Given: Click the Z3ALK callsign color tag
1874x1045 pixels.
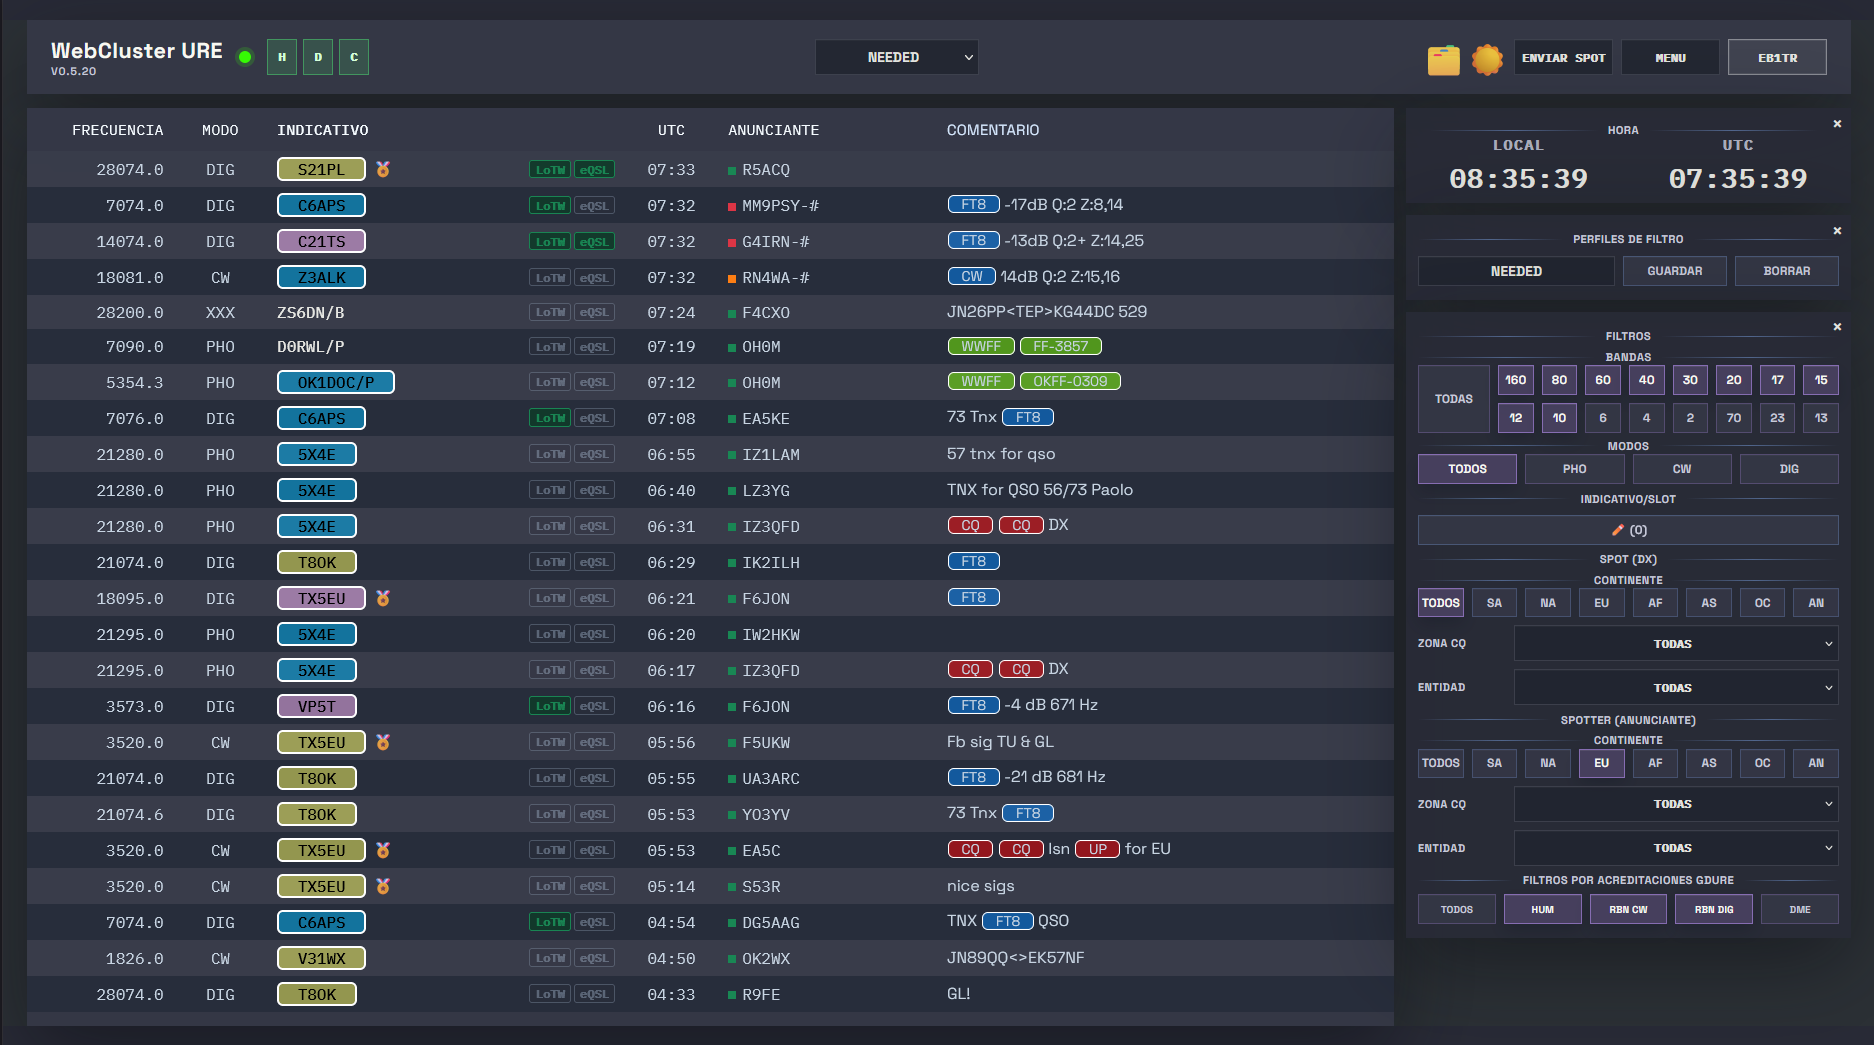Looking at the screenshot, I should point(321,277).
